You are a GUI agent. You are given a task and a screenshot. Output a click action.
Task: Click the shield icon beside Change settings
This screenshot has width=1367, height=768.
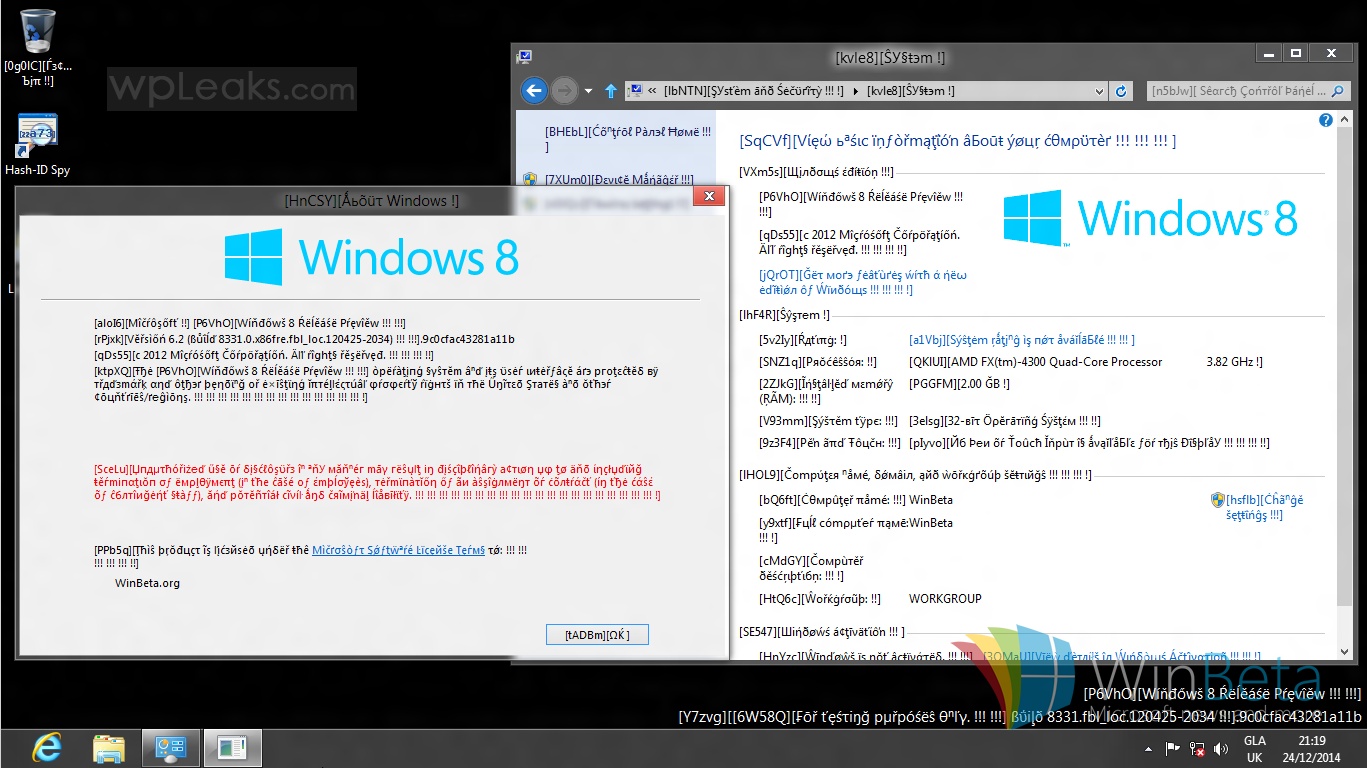coord(1218,500)
